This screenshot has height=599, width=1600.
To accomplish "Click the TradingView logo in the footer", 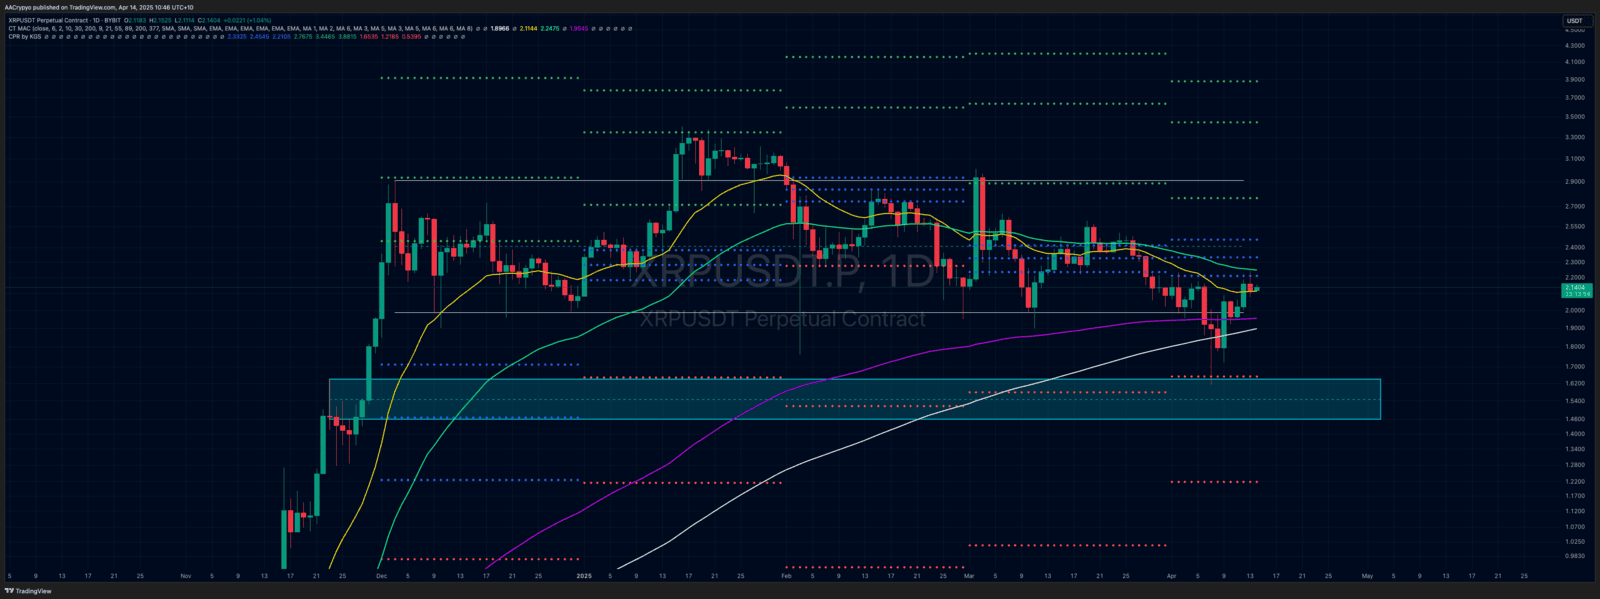I will point(27,591).
